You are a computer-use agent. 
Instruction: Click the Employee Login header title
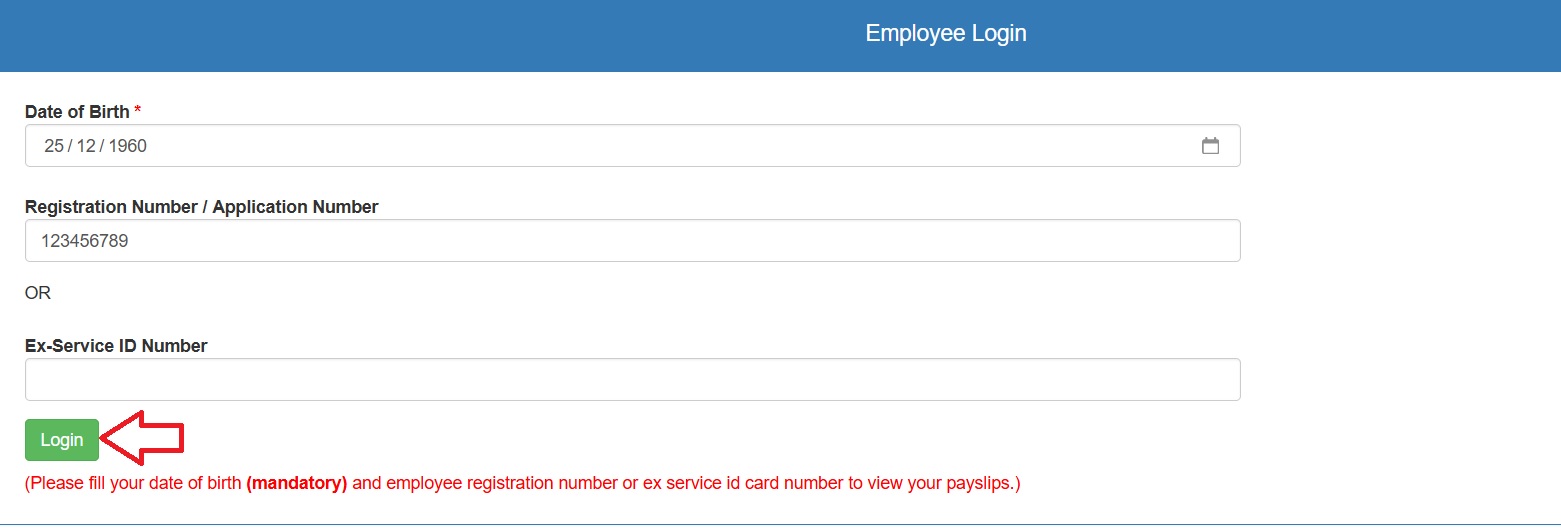pos(945,33)
